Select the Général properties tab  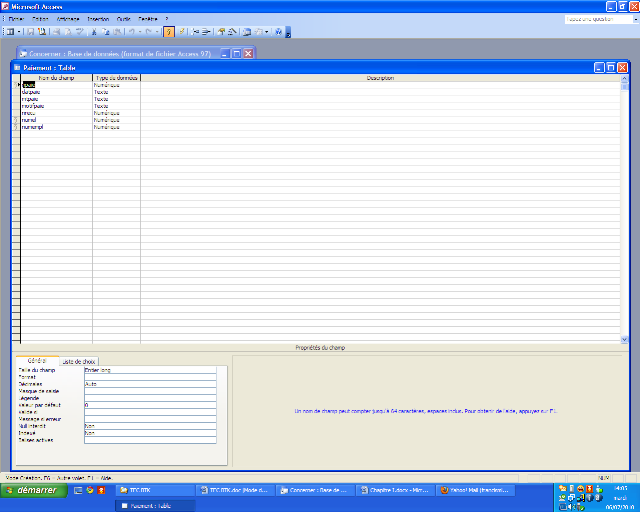coord(36,361)
